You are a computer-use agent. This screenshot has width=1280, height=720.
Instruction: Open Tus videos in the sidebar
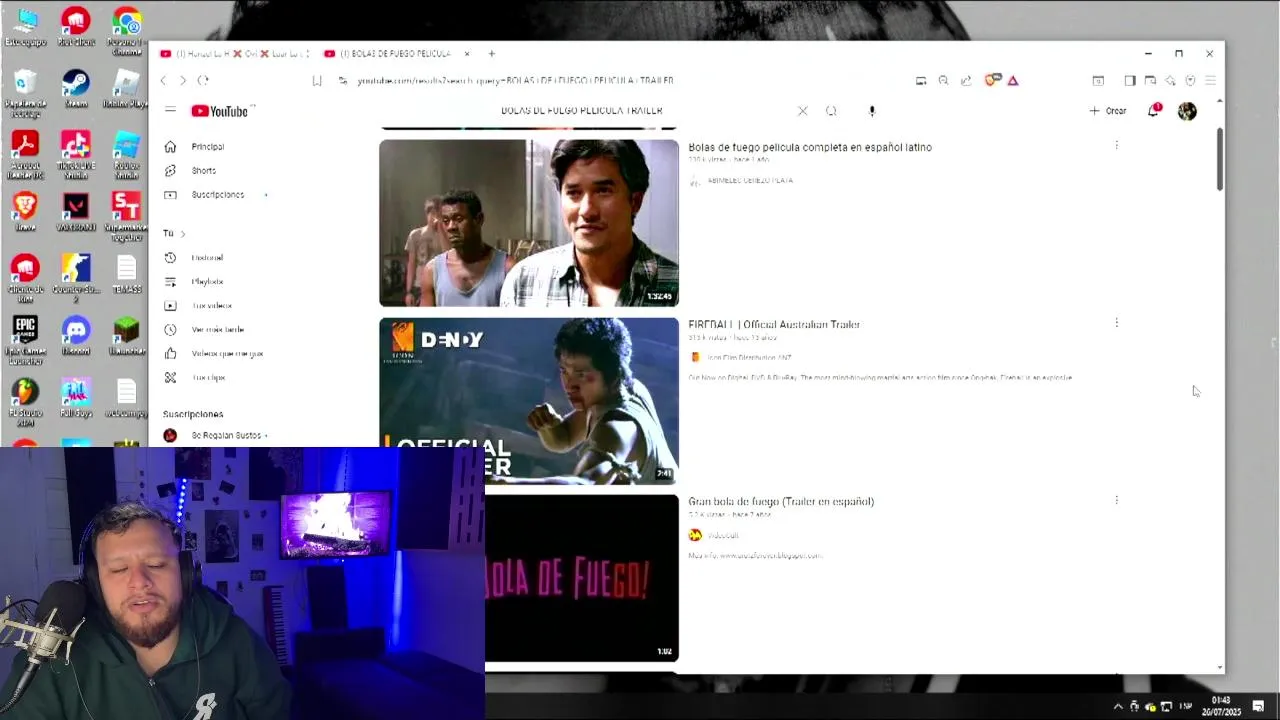pyautogui.click(x=211, y=306)
